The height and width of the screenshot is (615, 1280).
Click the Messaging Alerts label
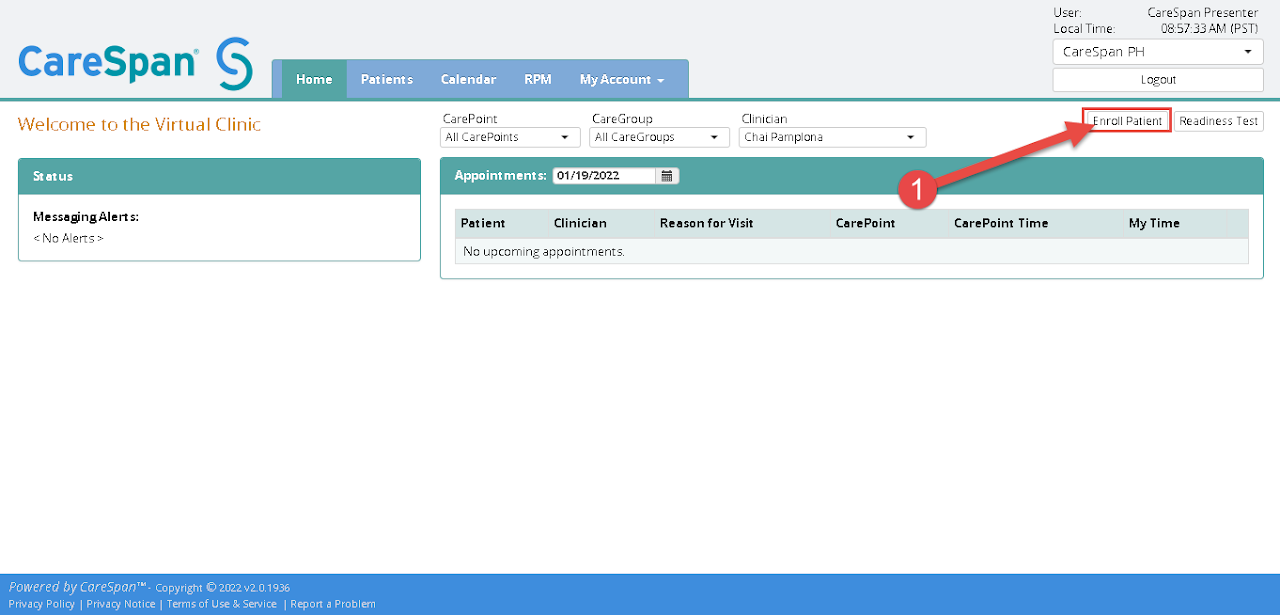86,216
